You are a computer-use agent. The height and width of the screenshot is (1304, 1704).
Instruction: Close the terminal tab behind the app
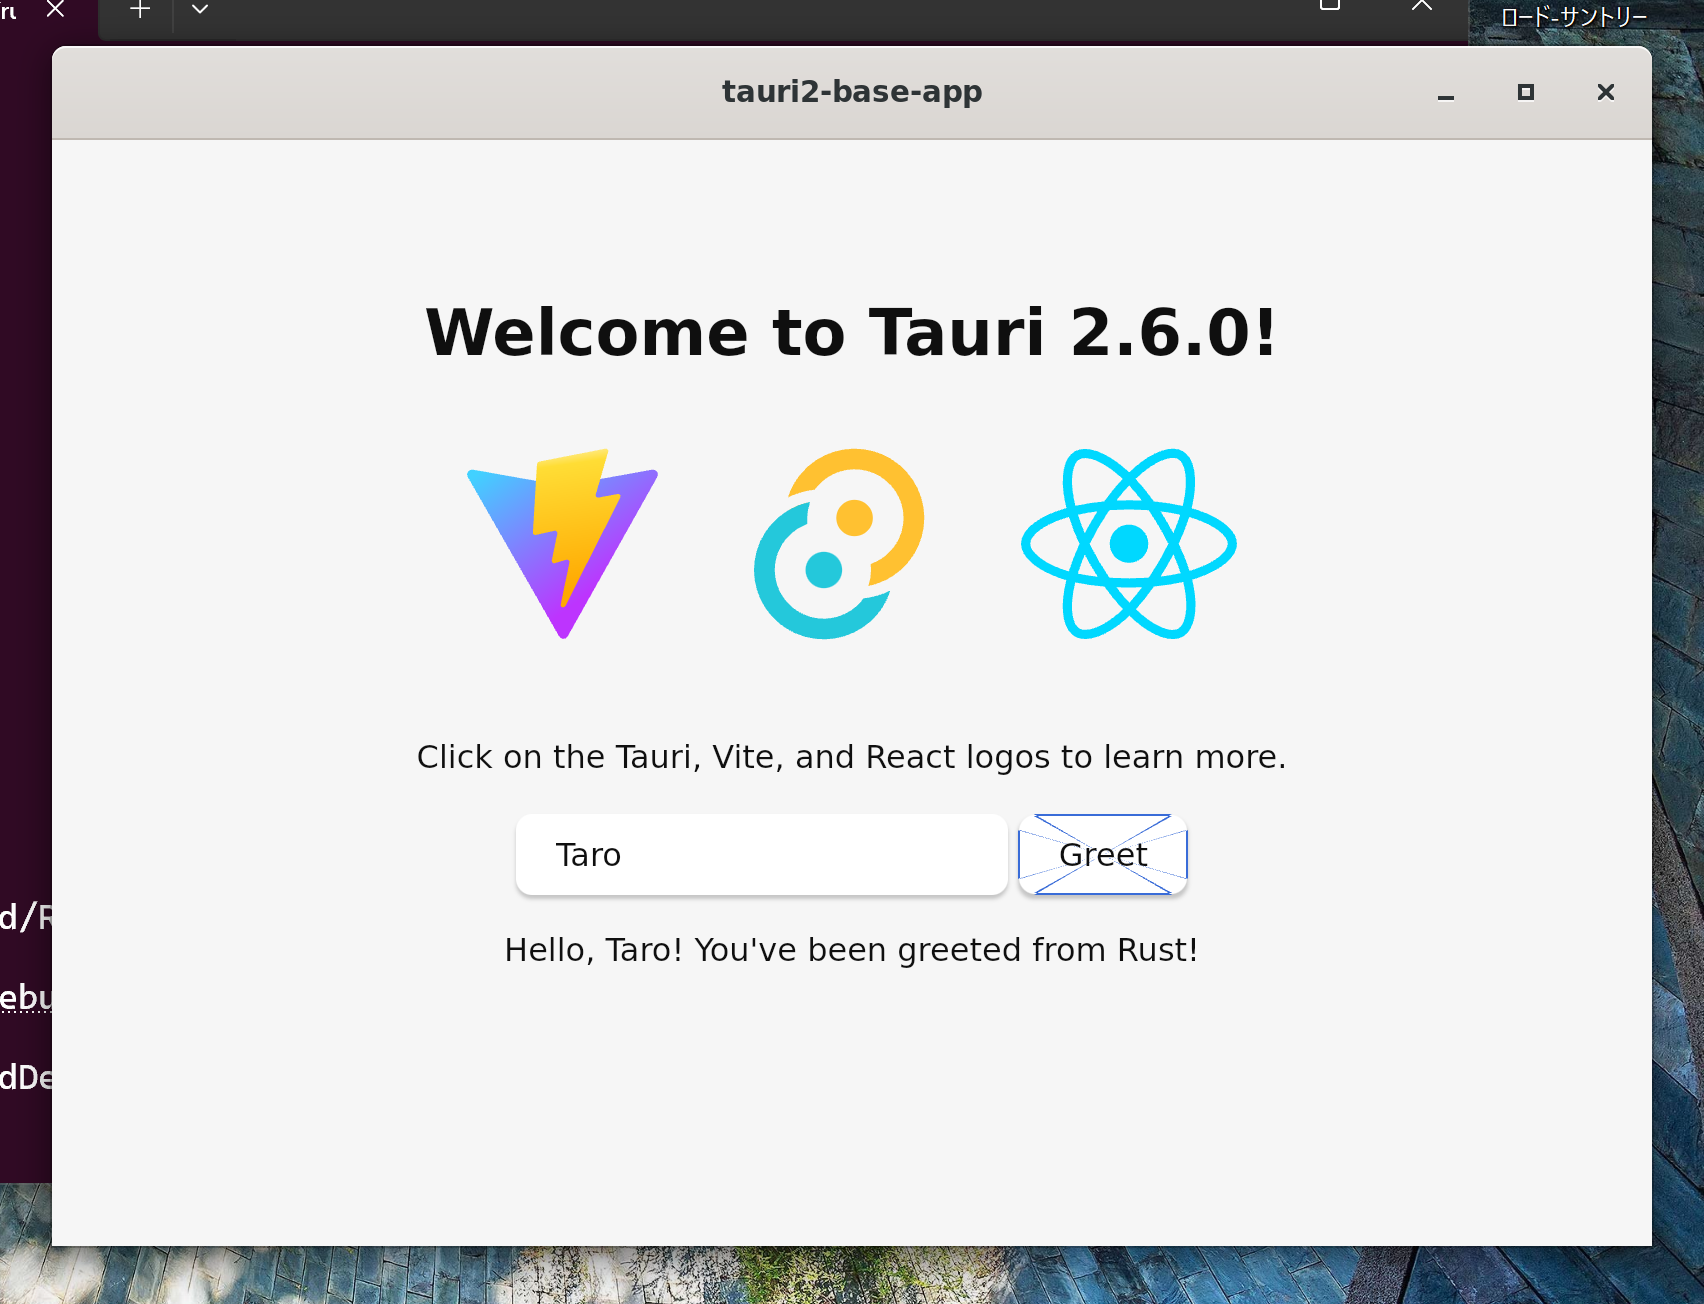56,9
